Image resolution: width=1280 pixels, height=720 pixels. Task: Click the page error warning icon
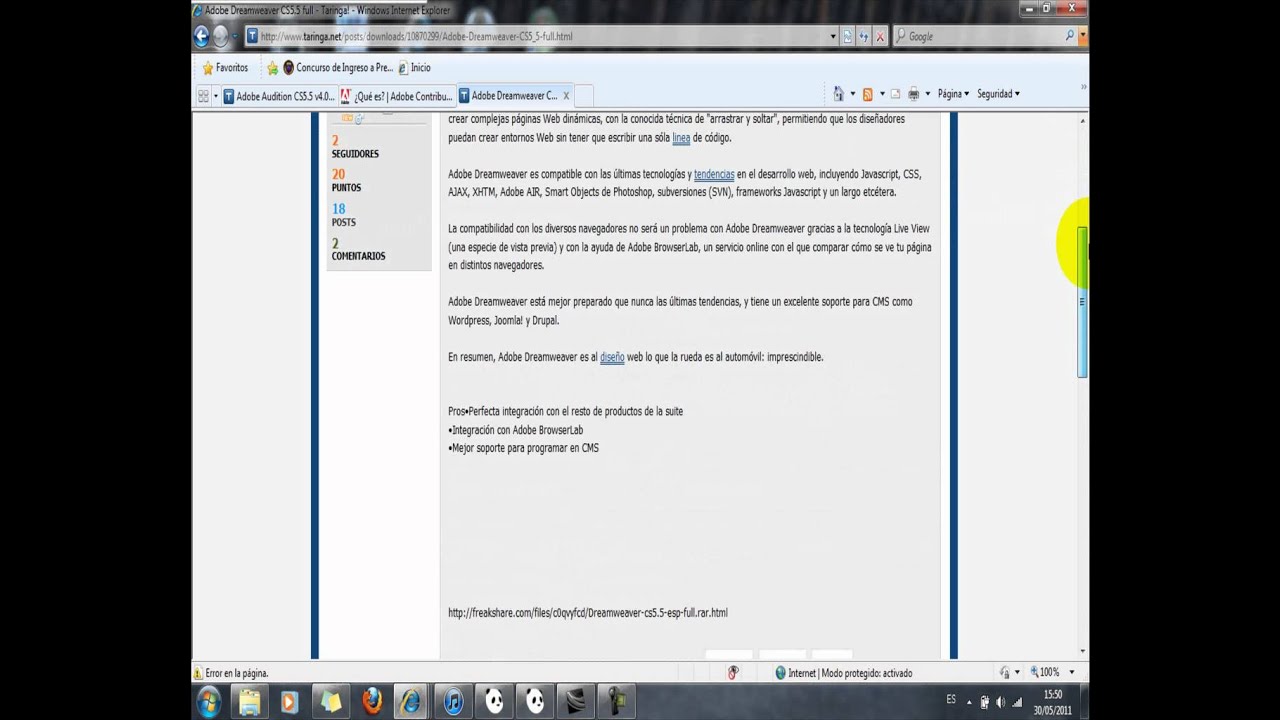pos(198,673)
